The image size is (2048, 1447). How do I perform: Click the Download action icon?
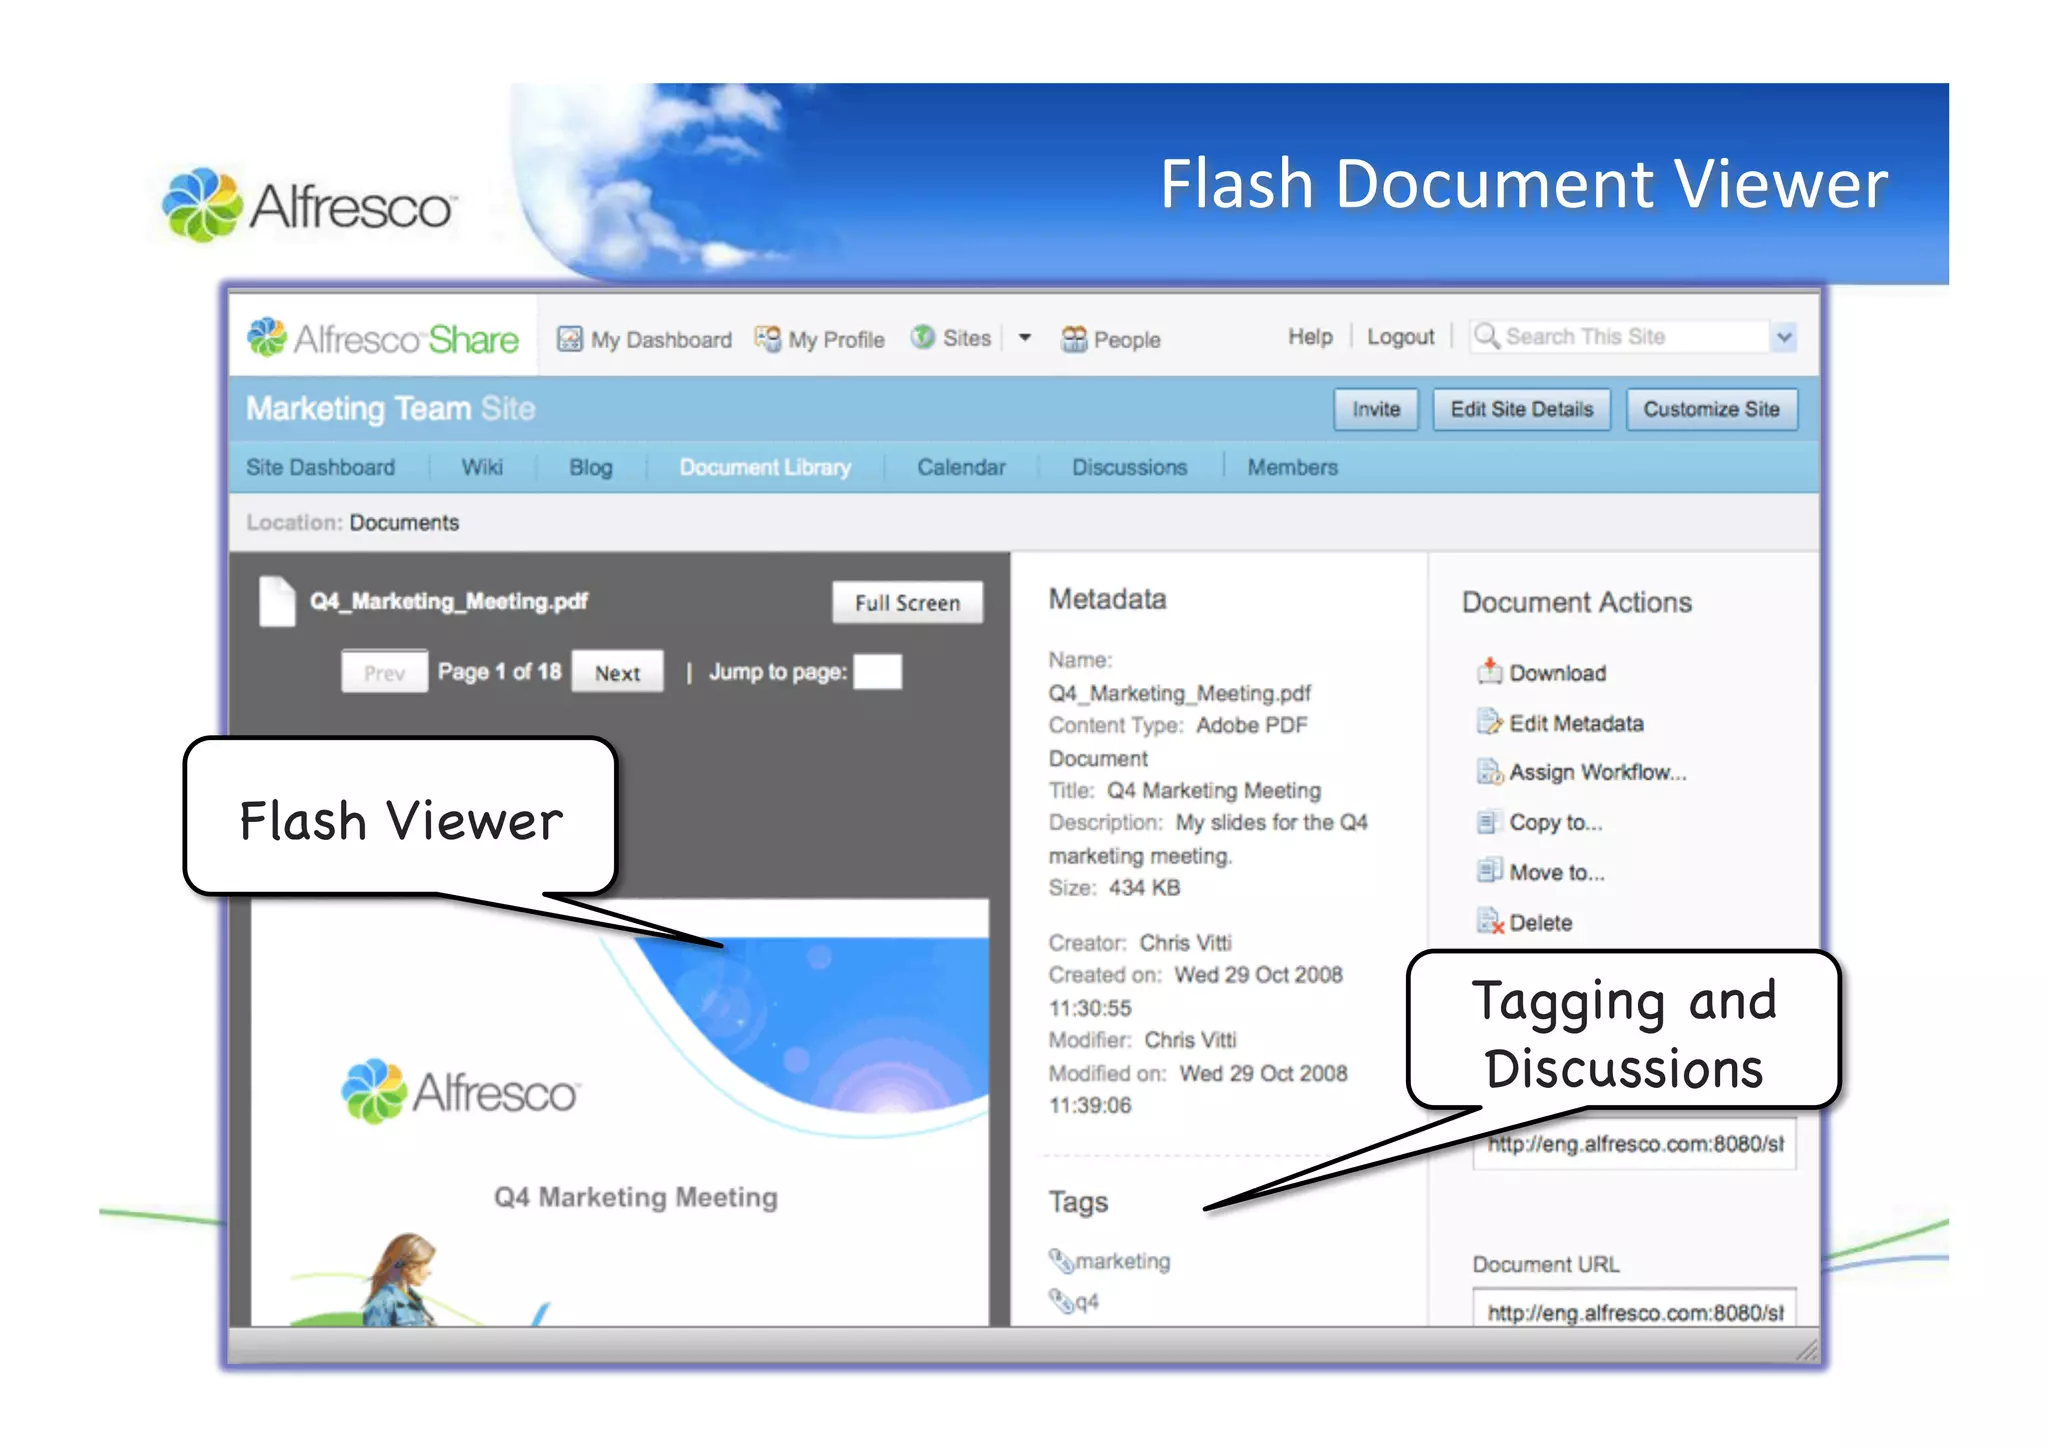tap(1490, 671)
